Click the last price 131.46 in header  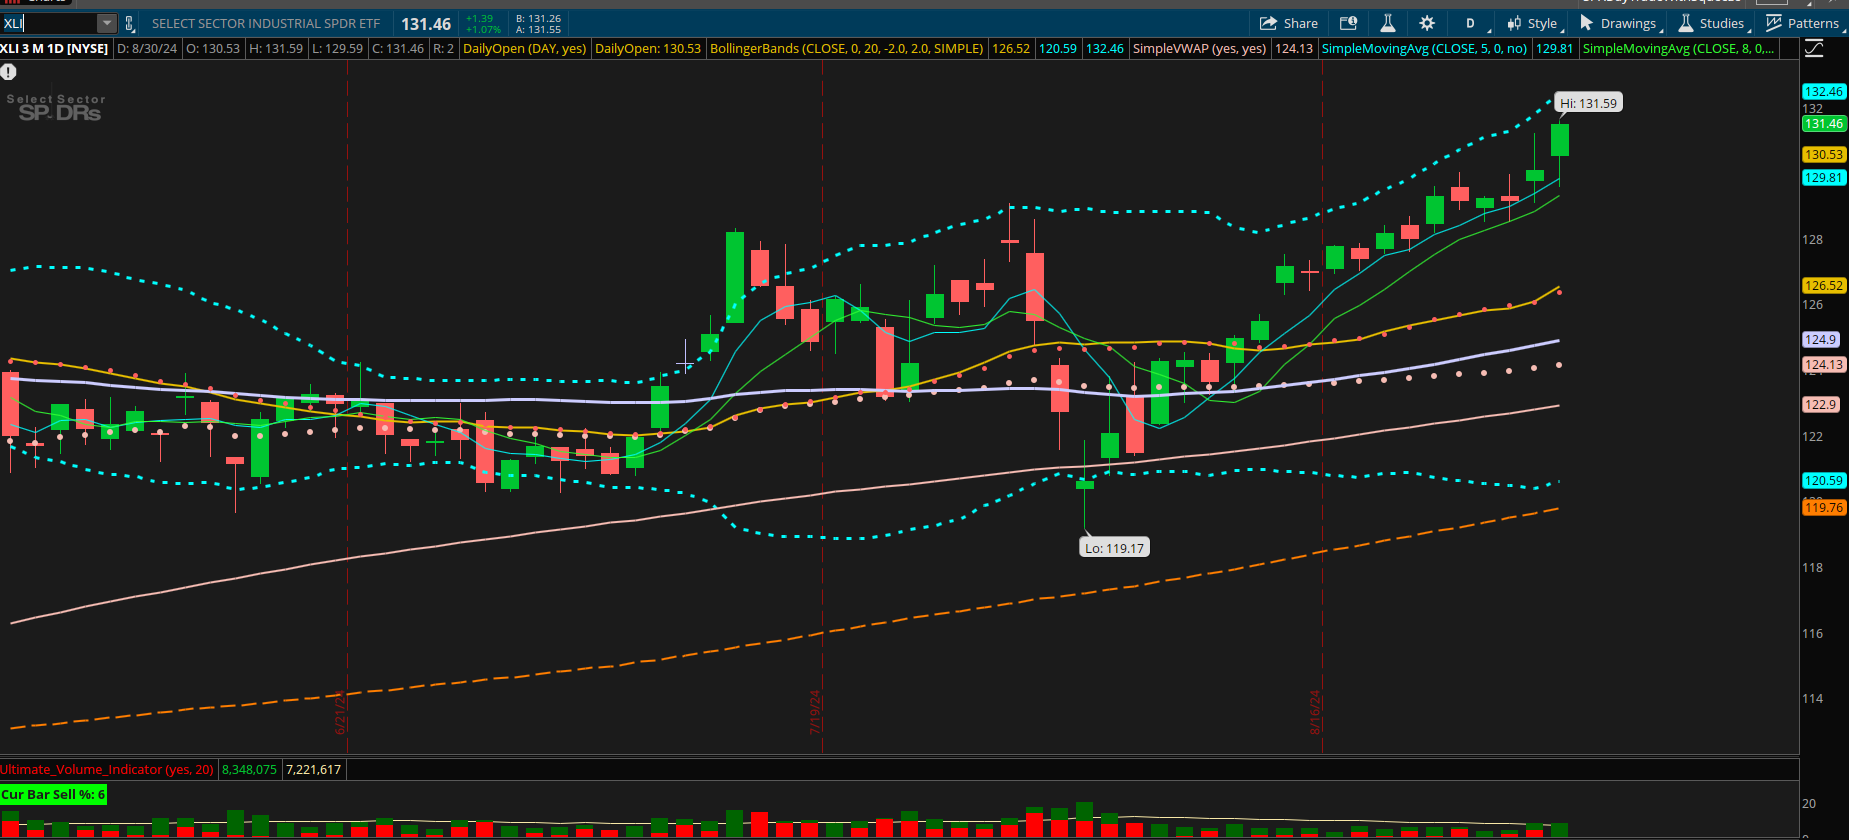coord(426,24)
